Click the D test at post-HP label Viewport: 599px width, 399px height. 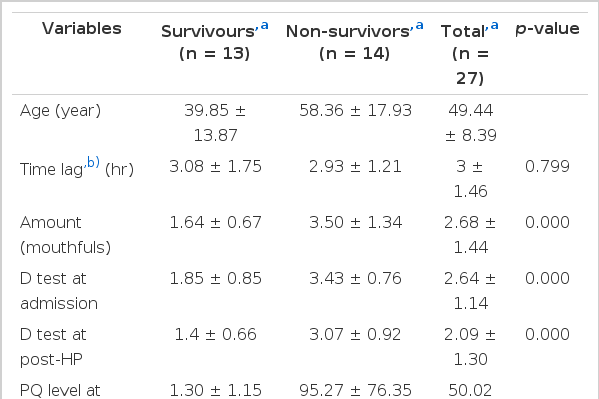[x=53, y=347]
